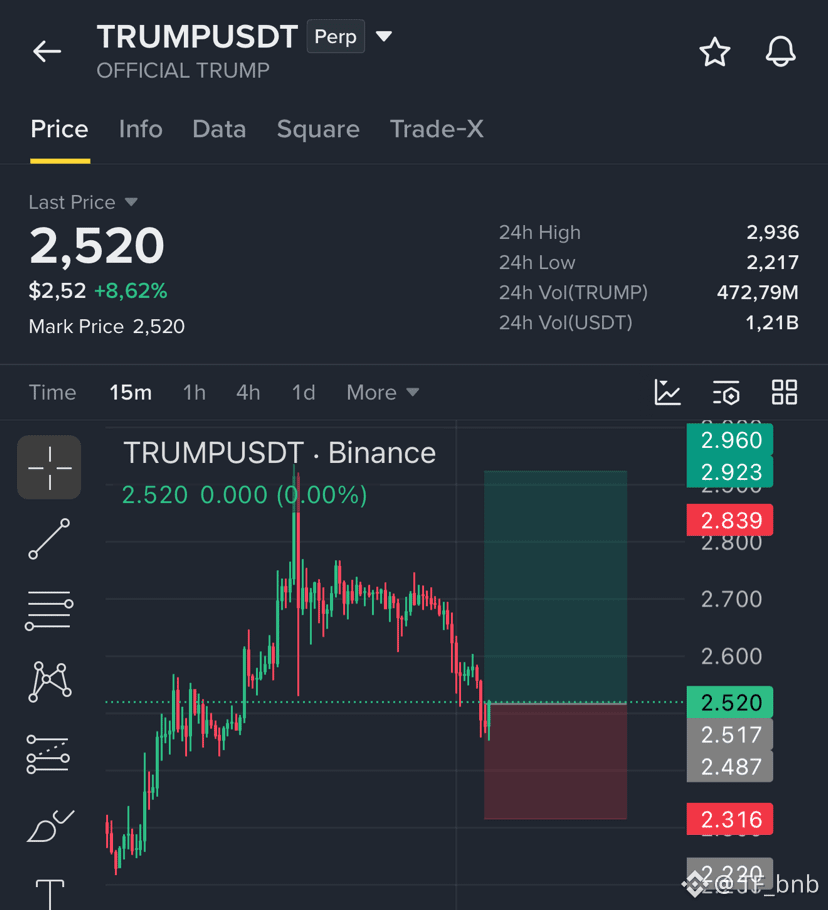Click the TRUMPUSDT · Binance chart title

point(280,453)
